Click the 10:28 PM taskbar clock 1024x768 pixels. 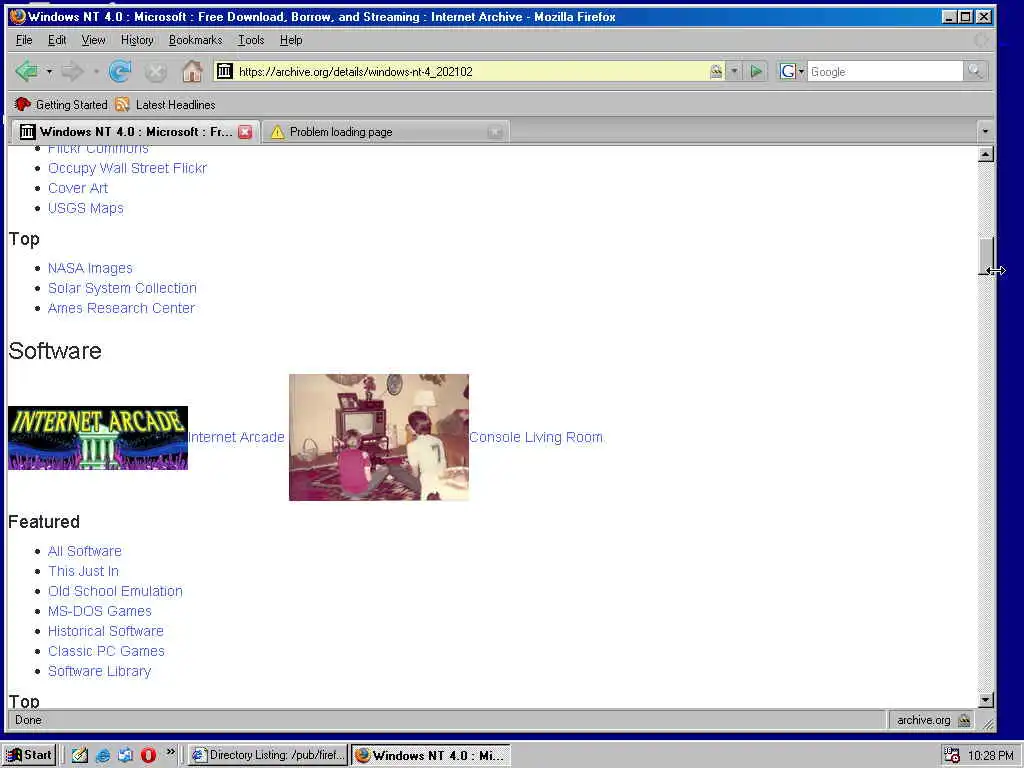point(990,756)
